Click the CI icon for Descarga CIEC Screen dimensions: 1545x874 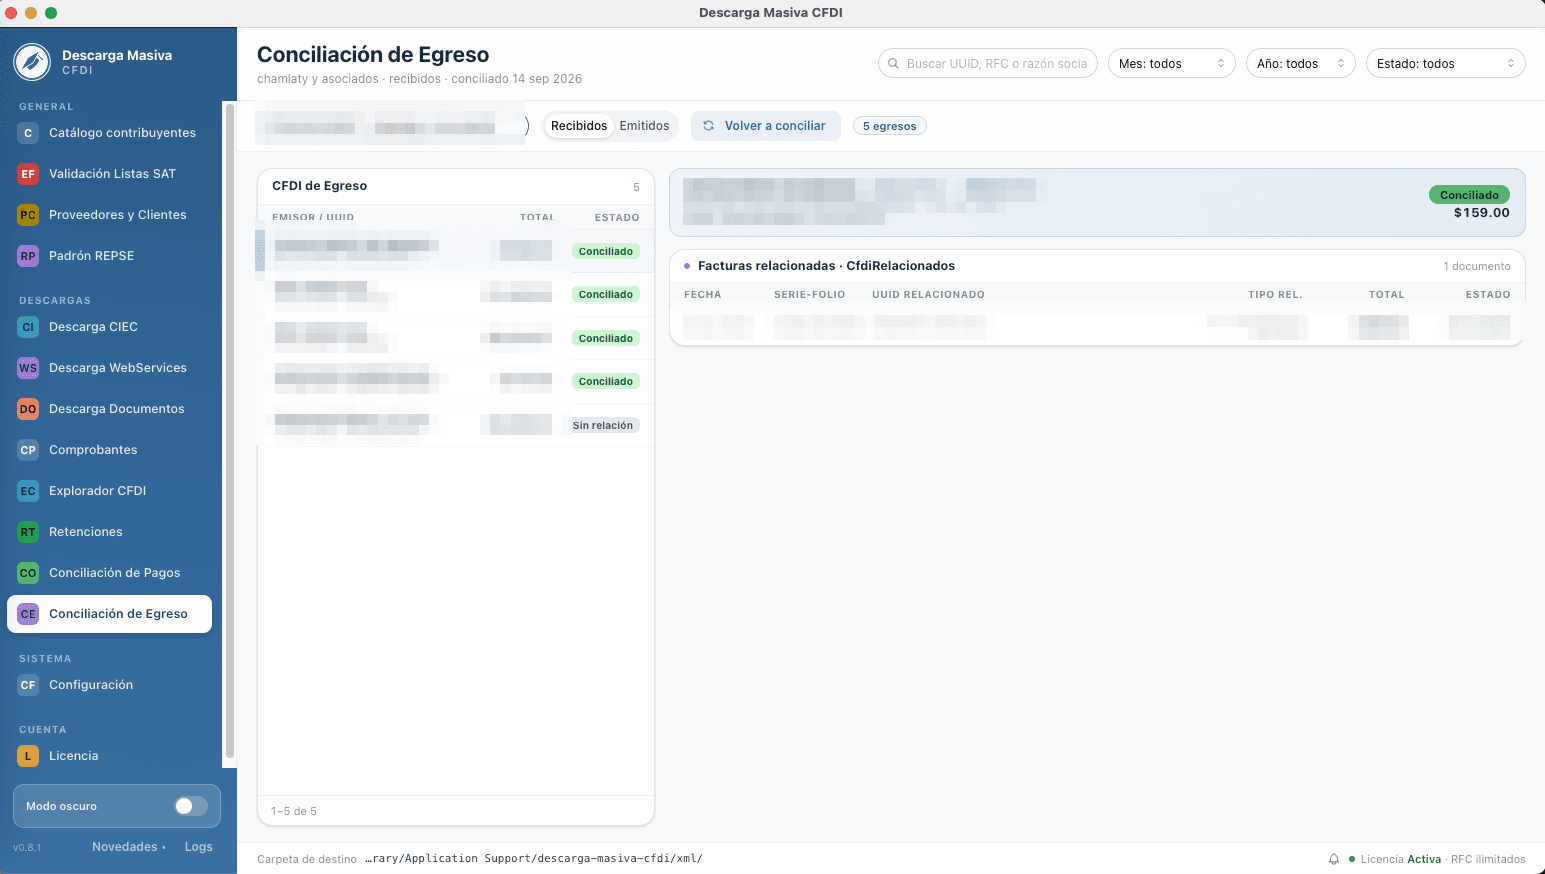pyautogui.click(x=28, y=327)
